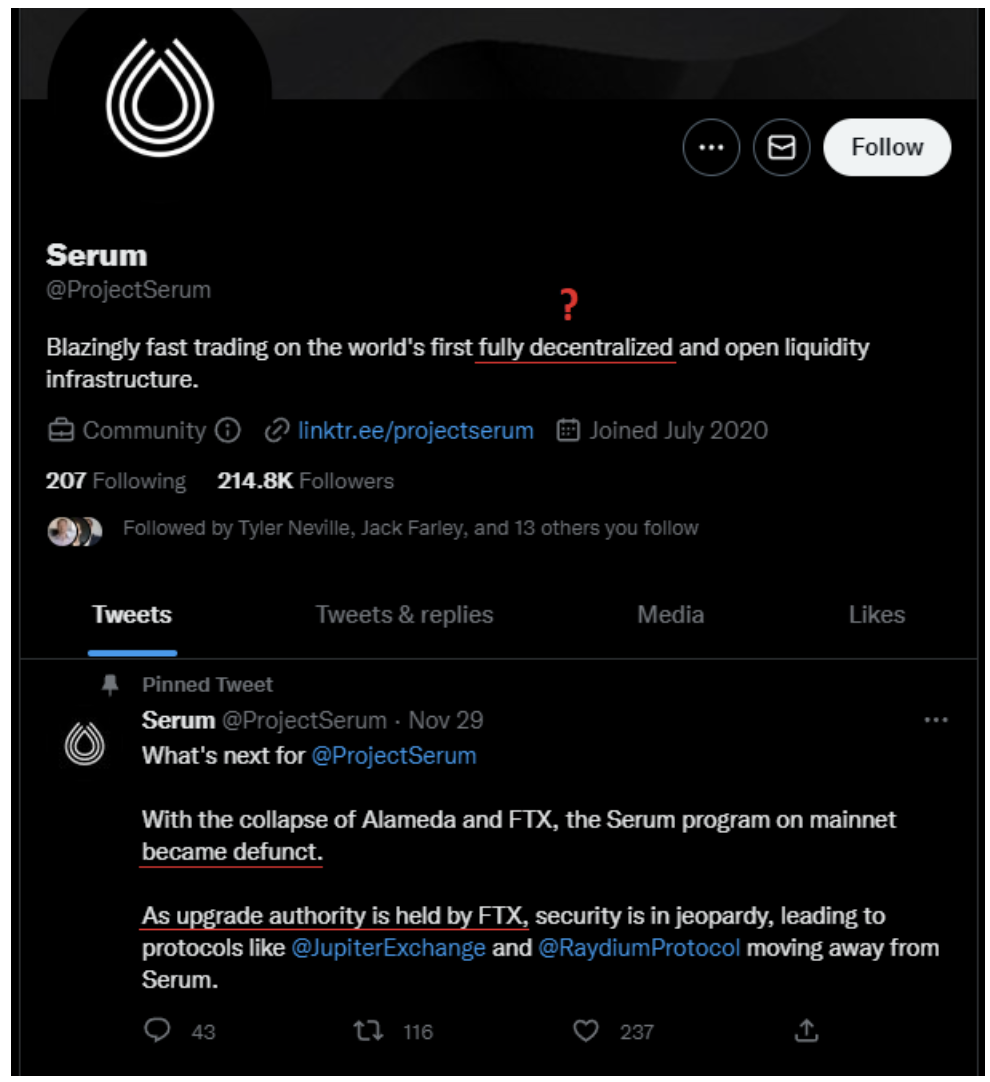Select the Tweets tab
990x1082 pixels.
point(132,614)
